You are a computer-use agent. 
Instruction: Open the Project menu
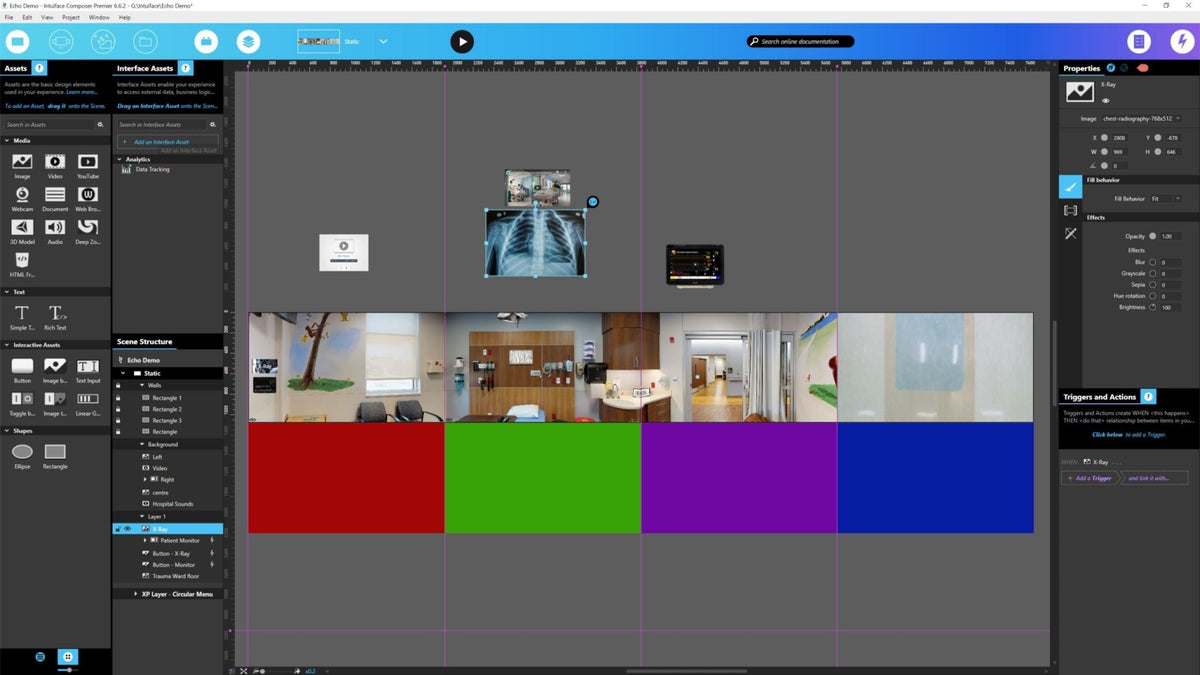point(71,17)
